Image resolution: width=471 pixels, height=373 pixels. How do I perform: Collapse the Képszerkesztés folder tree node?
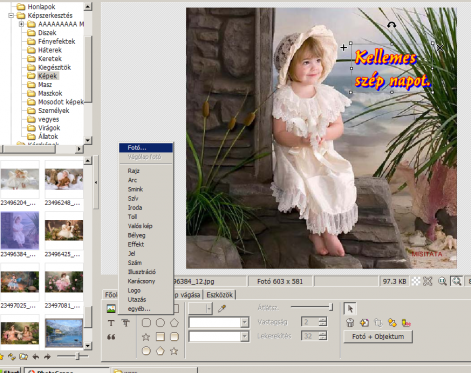click(11, 15)
